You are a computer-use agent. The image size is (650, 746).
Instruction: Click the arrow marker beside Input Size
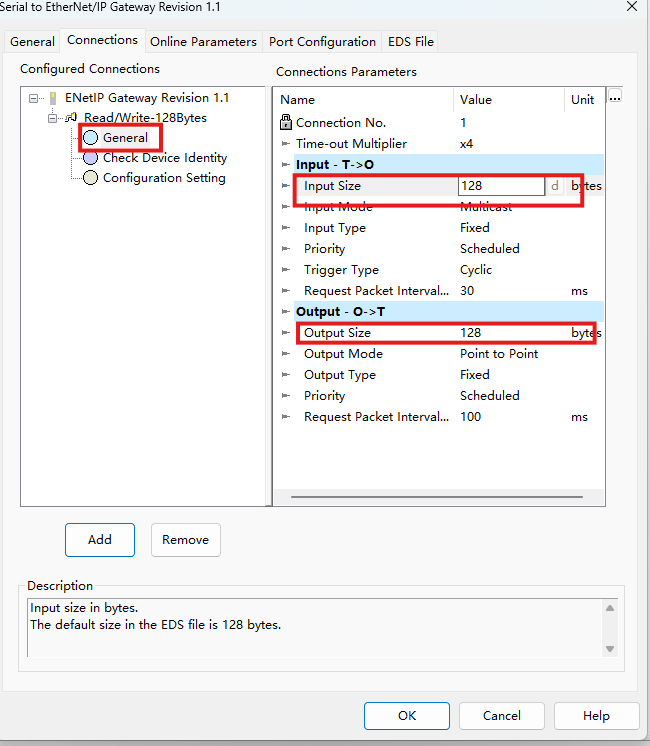click(x=286, y=186)
